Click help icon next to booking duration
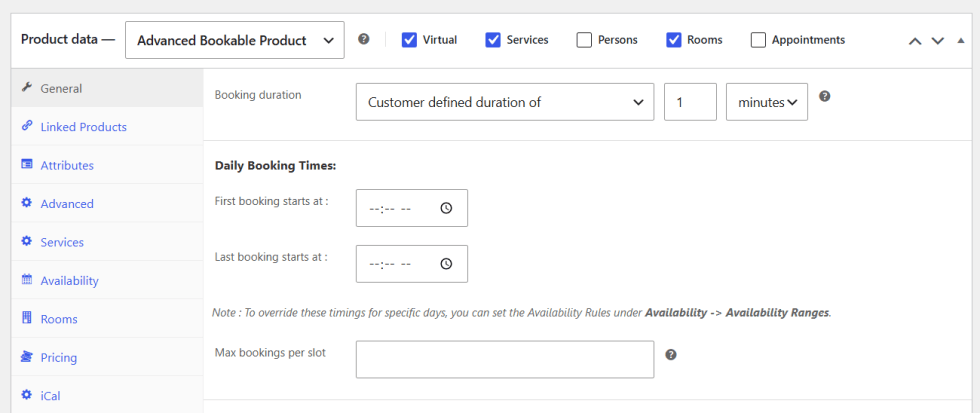980x413 pixels. point(824,96)
